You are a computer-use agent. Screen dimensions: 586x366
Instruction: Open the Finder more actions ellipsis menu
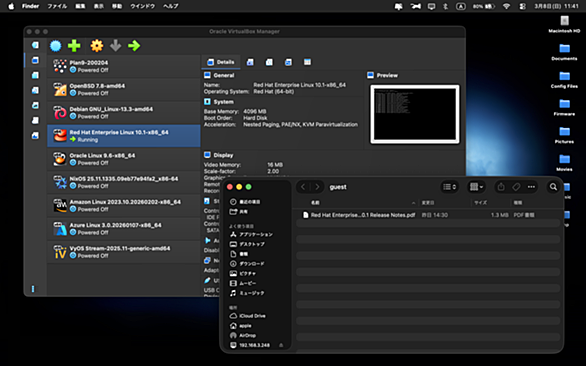[x=531, y=187]
